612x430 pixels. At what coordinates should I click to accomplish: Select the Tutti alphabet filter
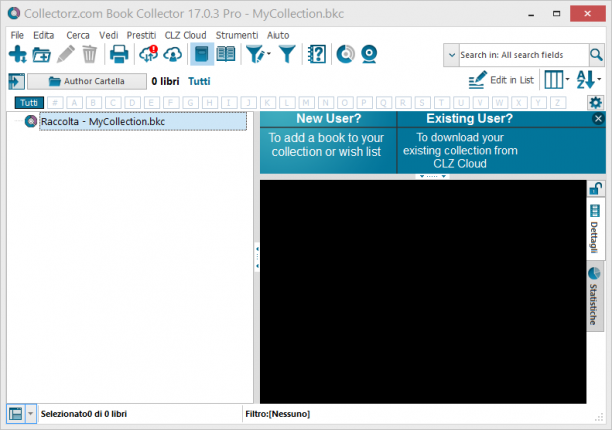click(29, 103)
